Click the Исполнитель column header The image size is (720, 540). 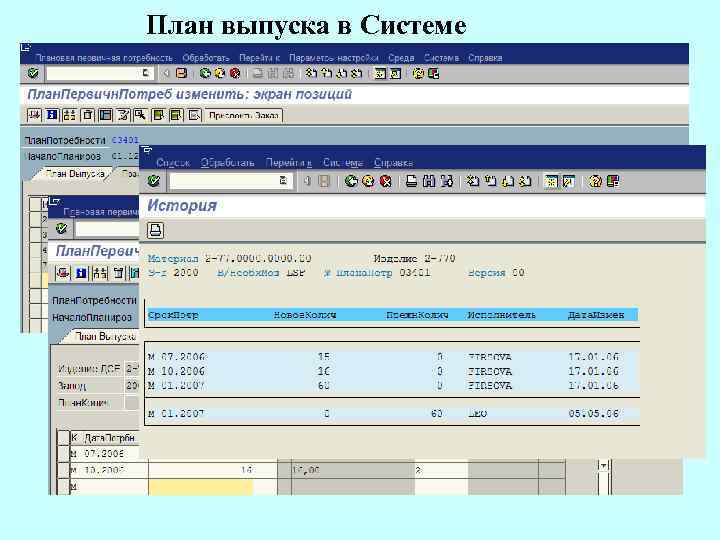[x=501, y=315]
